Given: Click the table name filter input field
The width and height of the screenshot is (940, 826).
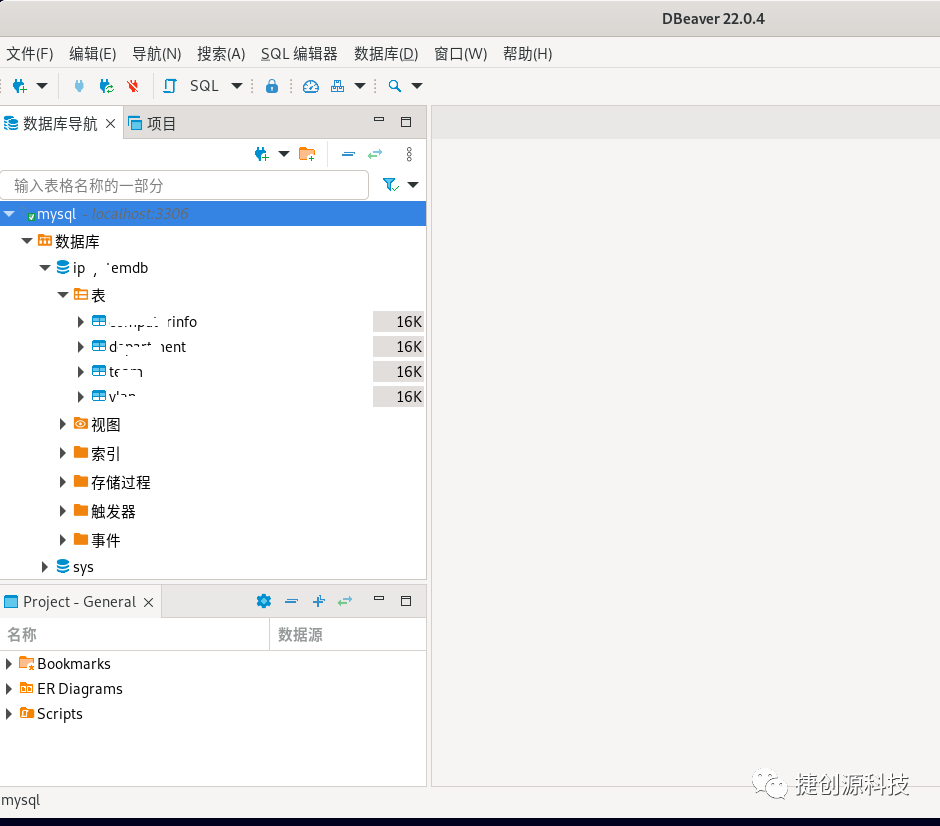Looking at the screenshot, I should click(184, 185).
